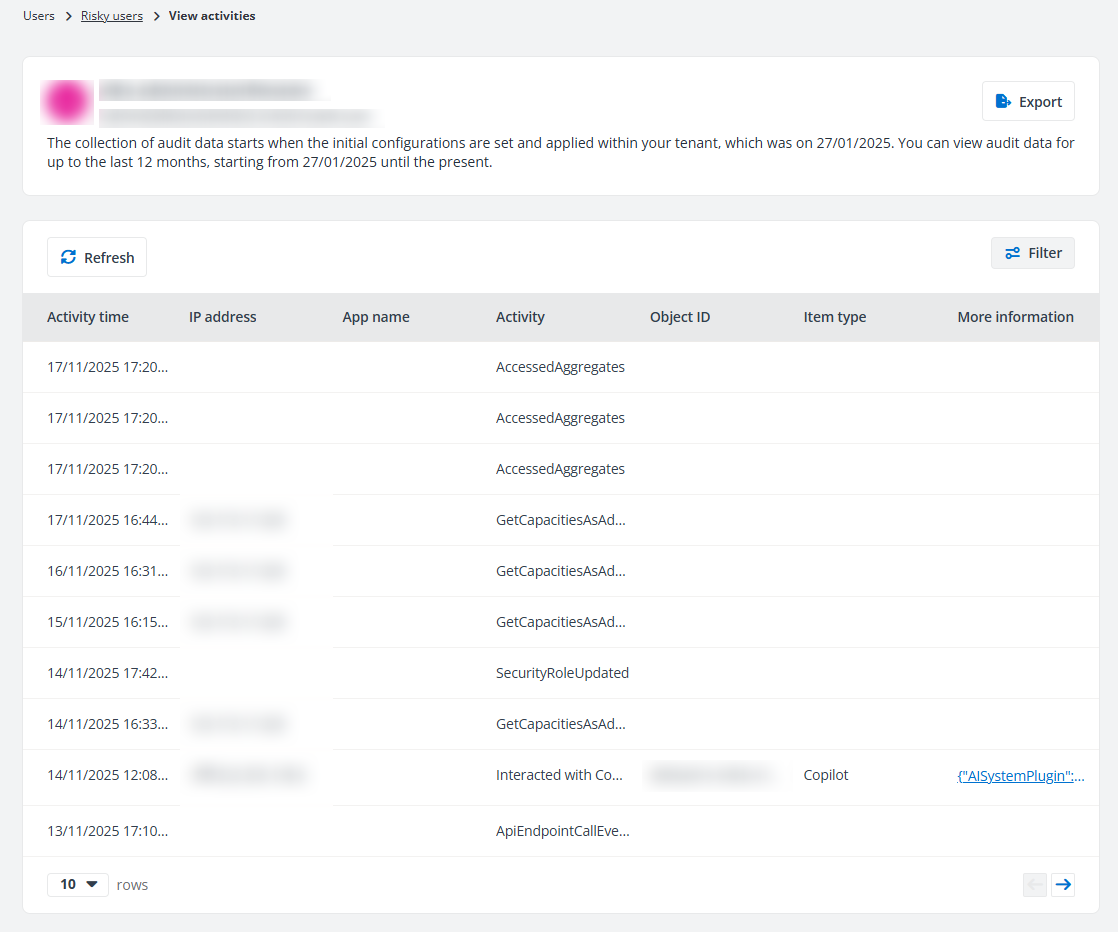Click the disabled previous page arrow
The width and height of the screenshot is (1118, 932).
[1035, 884]
